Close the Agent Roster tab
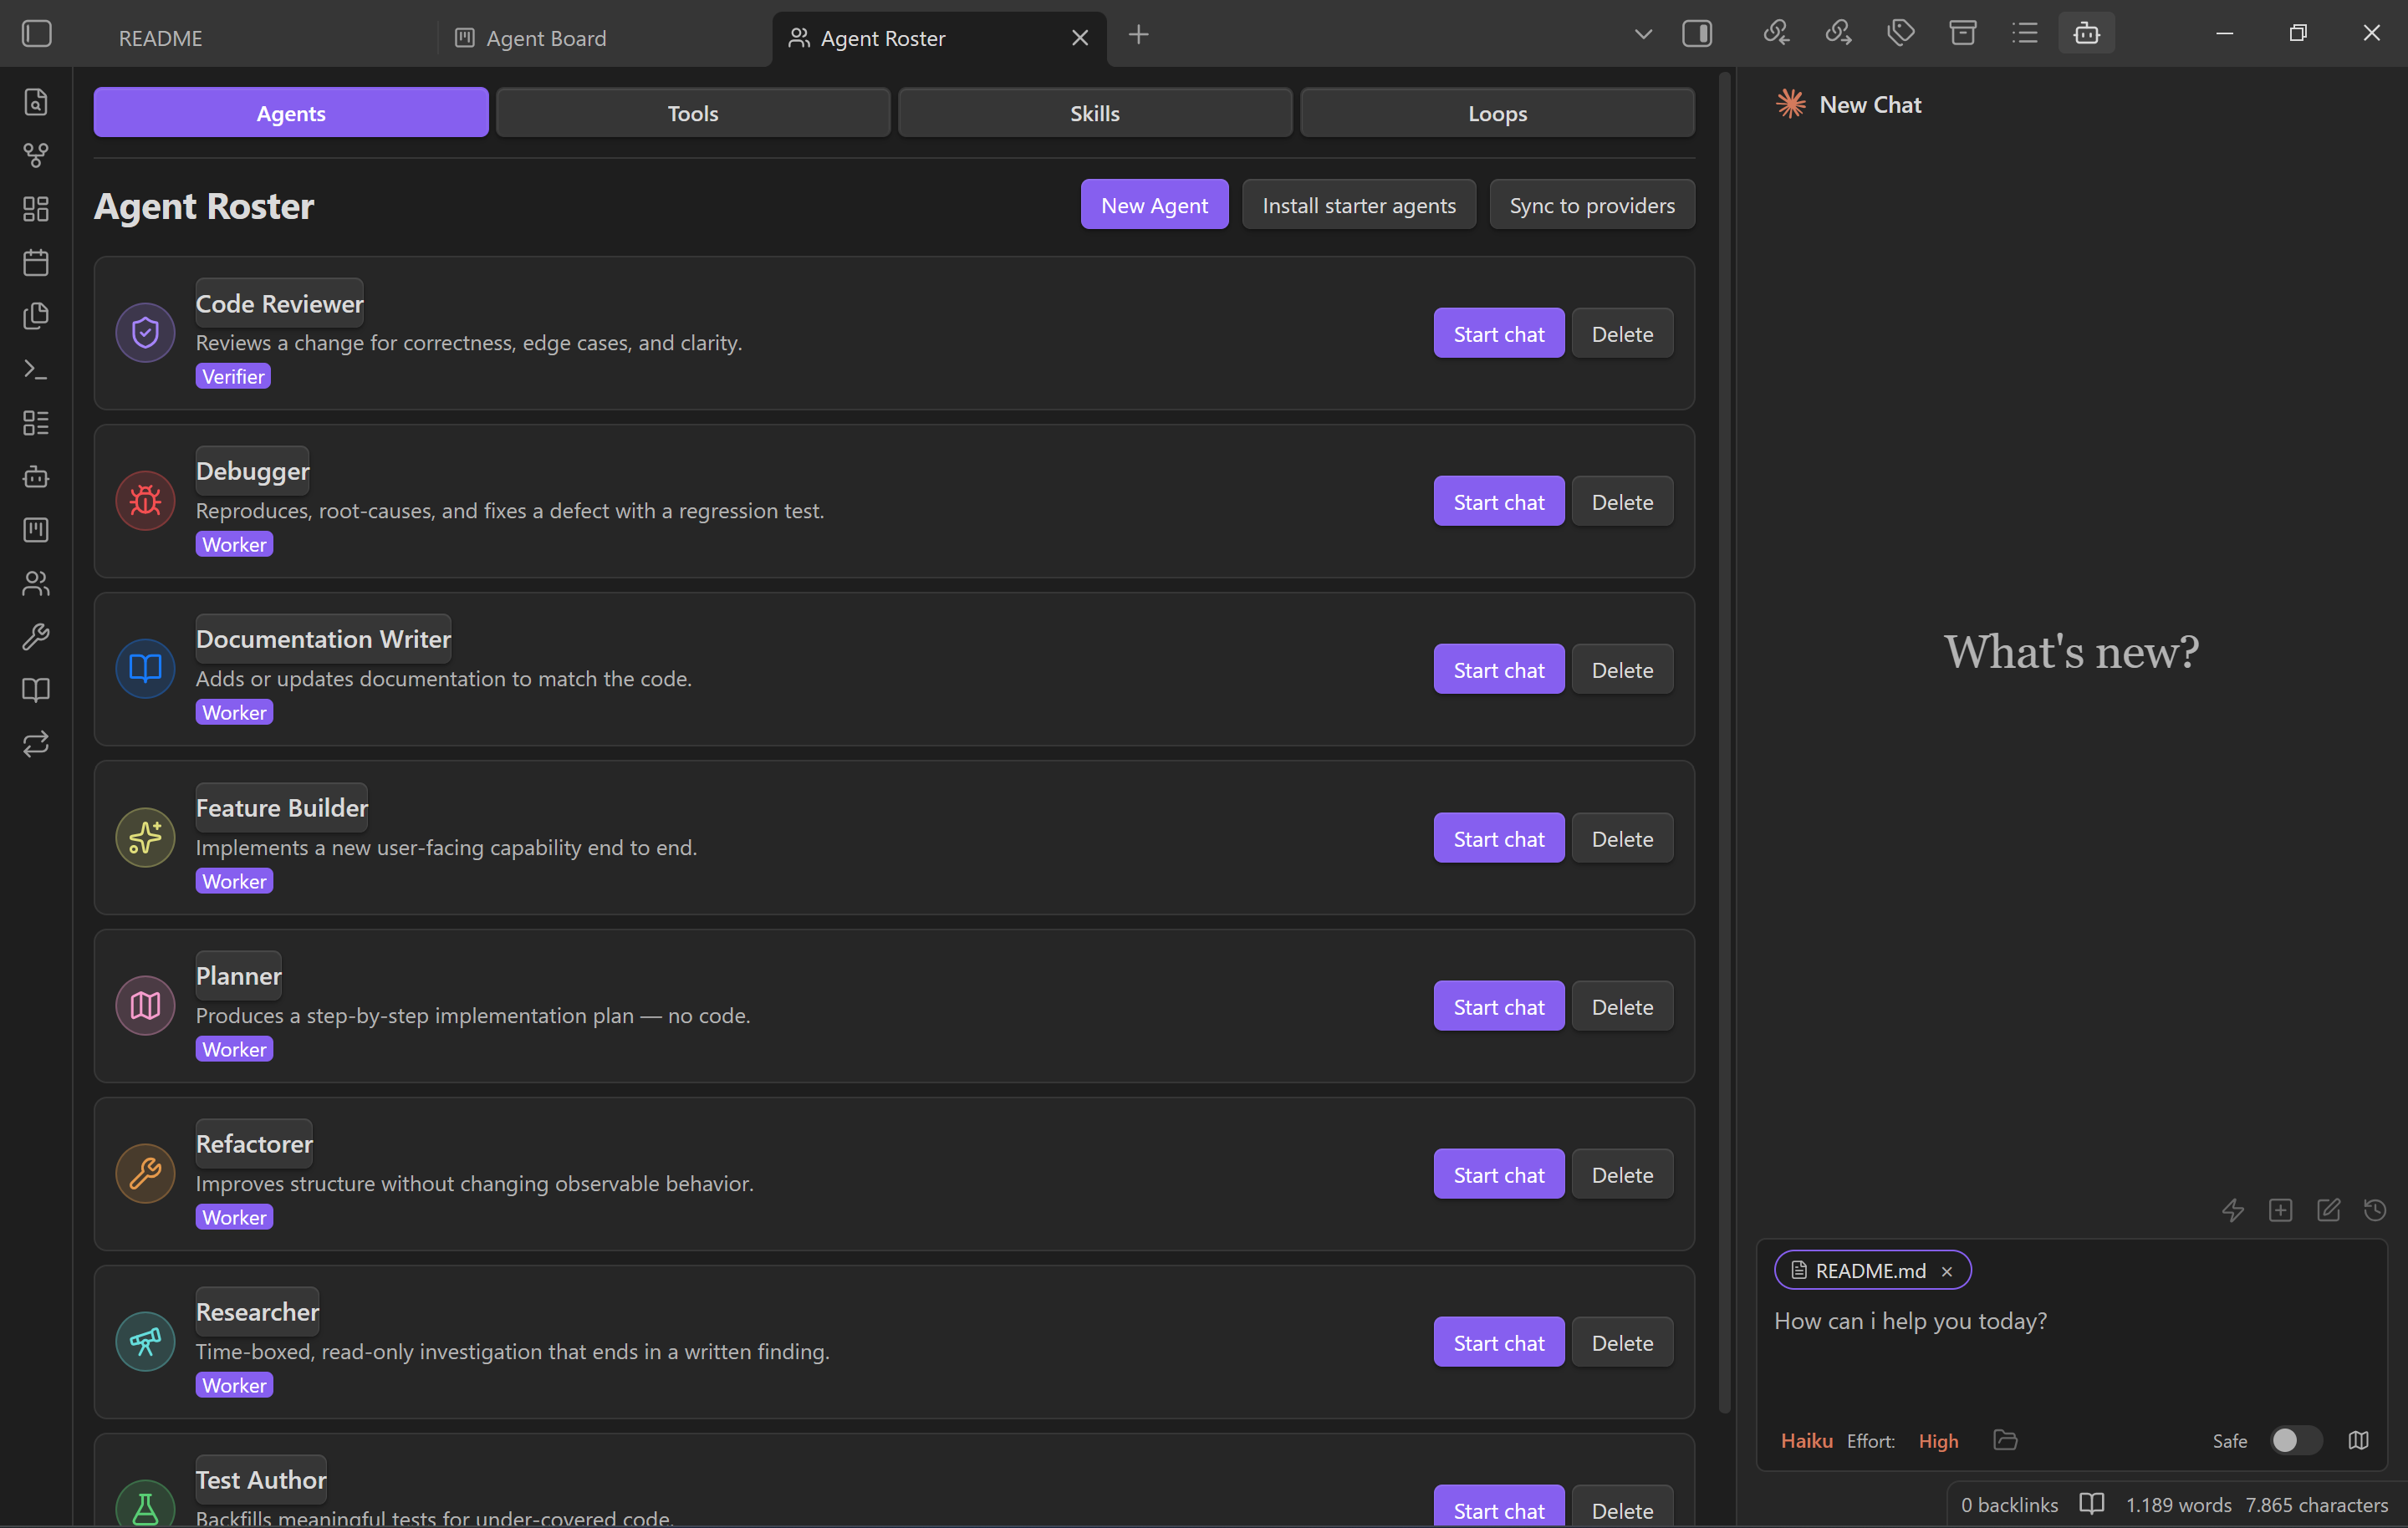The image size is (2408, 1528). pos(1080,38)
